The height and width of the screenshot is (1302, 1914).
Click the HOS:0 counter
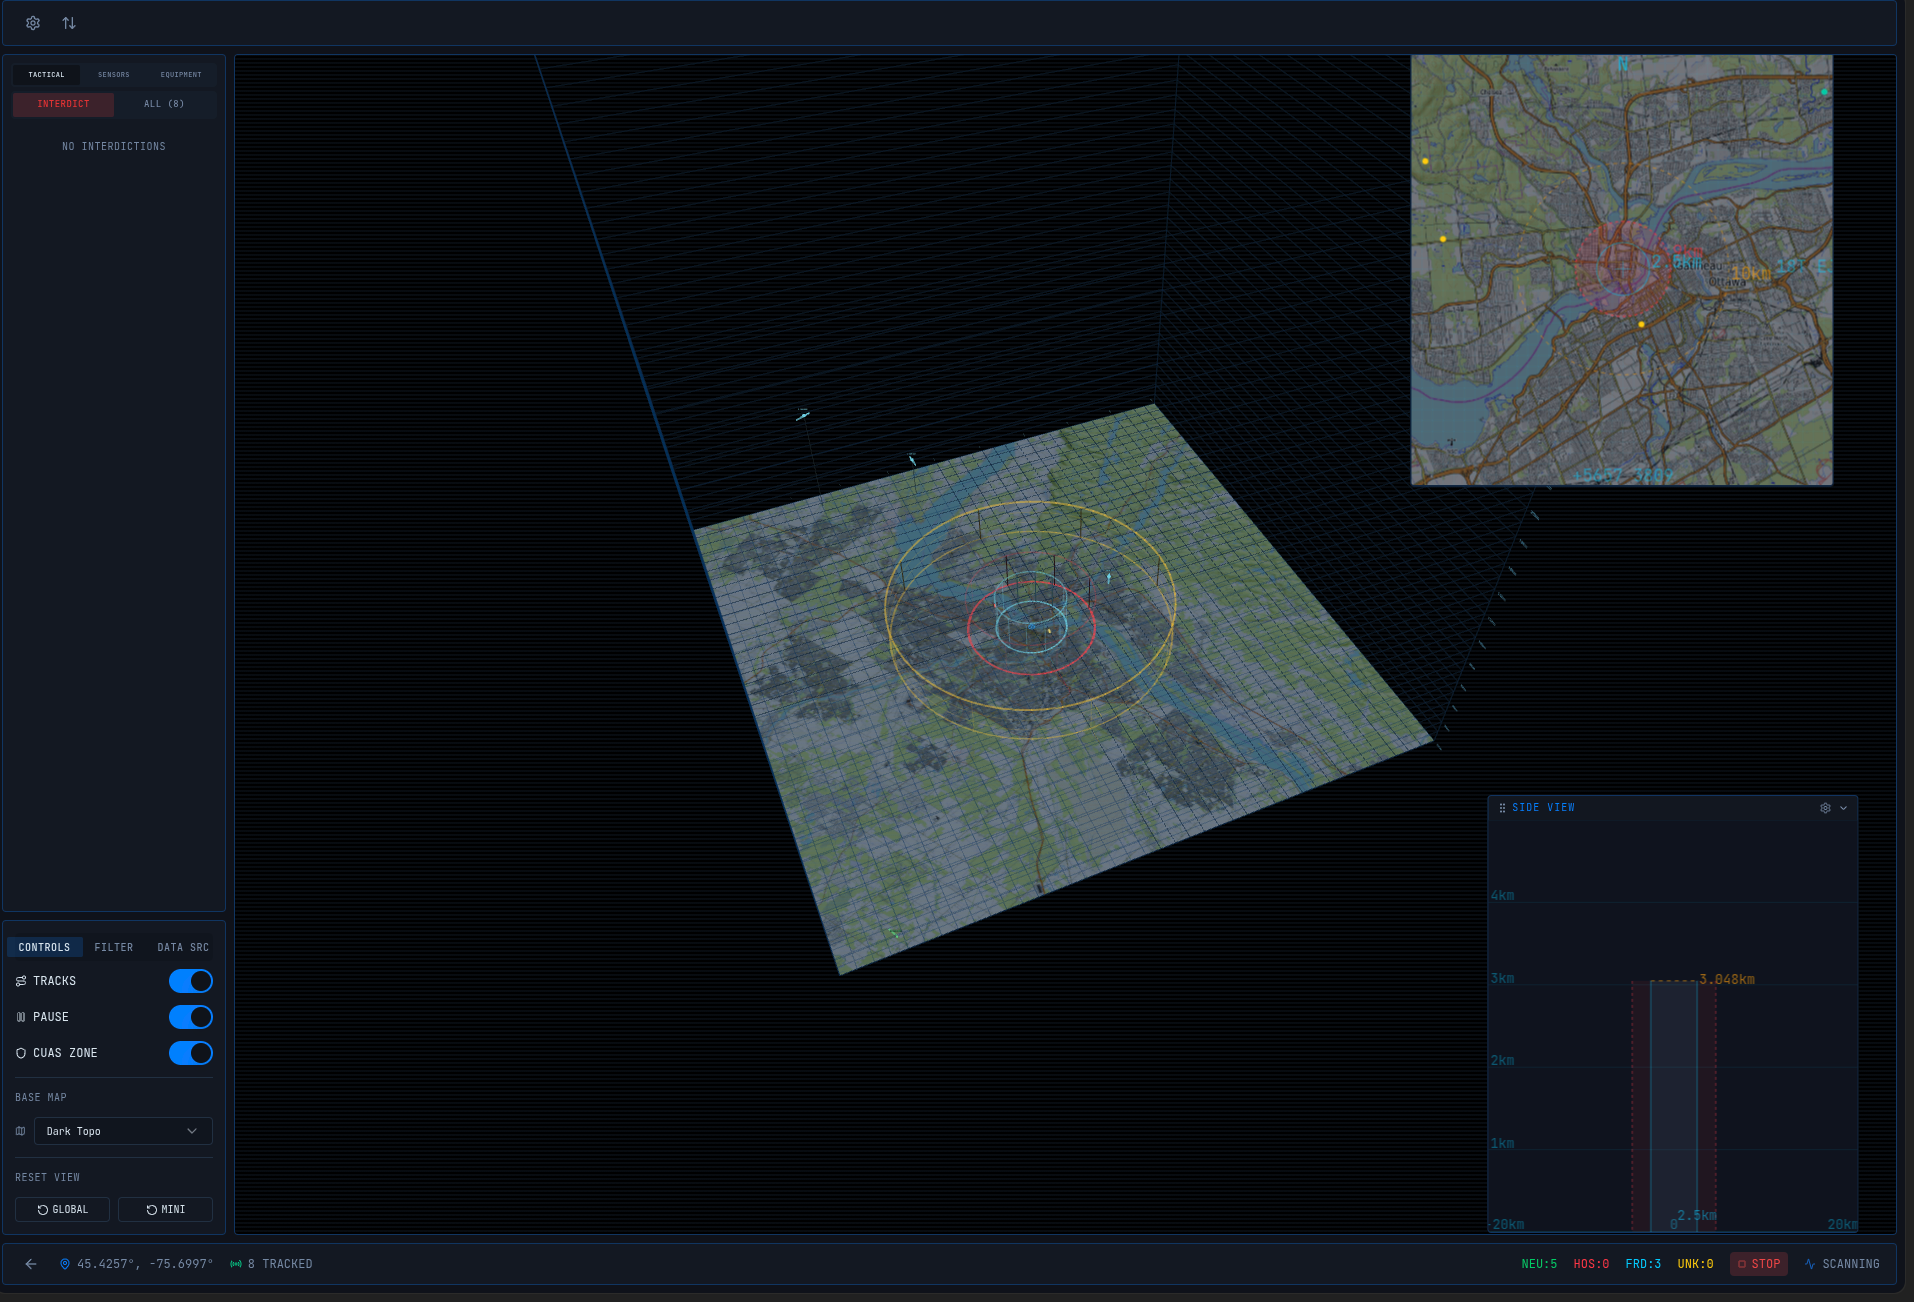[1591, 1264]
